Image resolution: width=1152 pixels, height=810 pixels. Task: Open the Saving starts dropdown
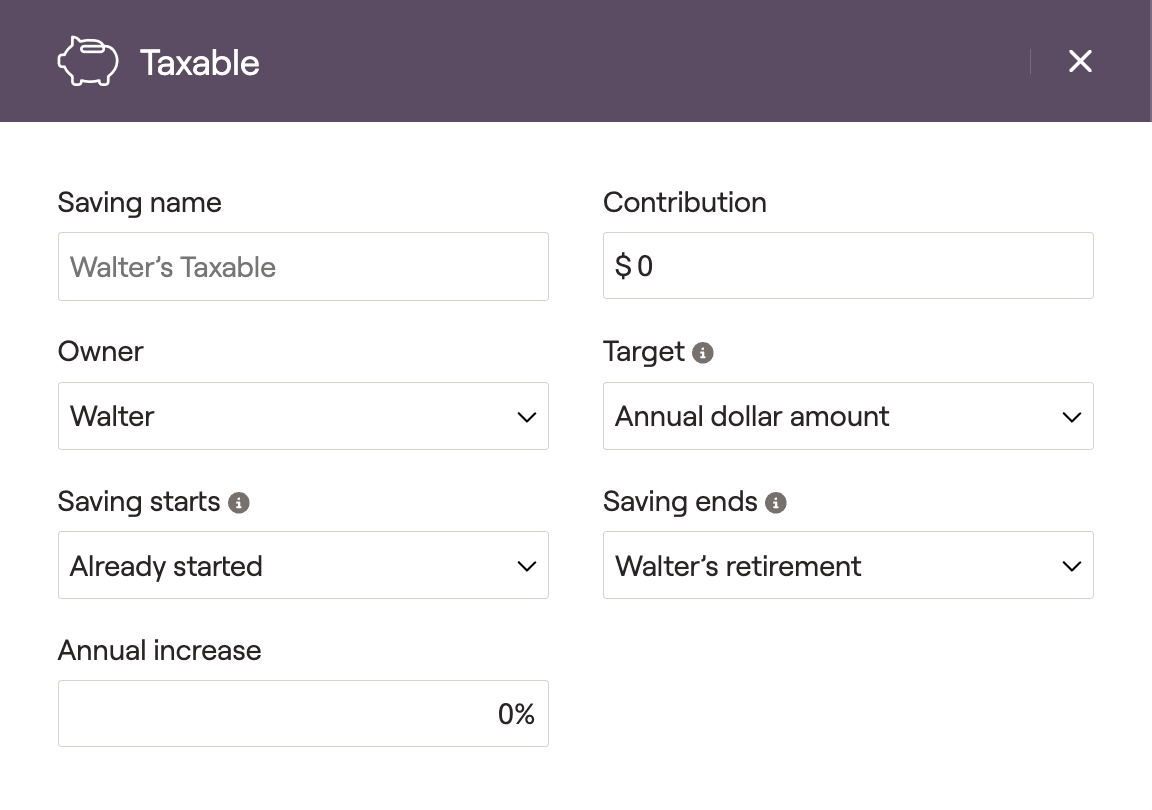(303, 565)
